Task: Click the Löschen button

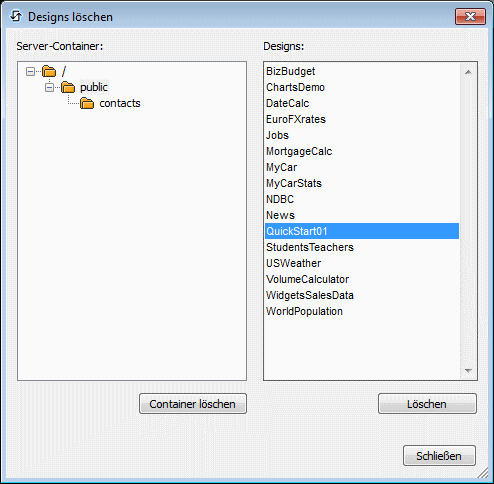Action: (427, 404)
